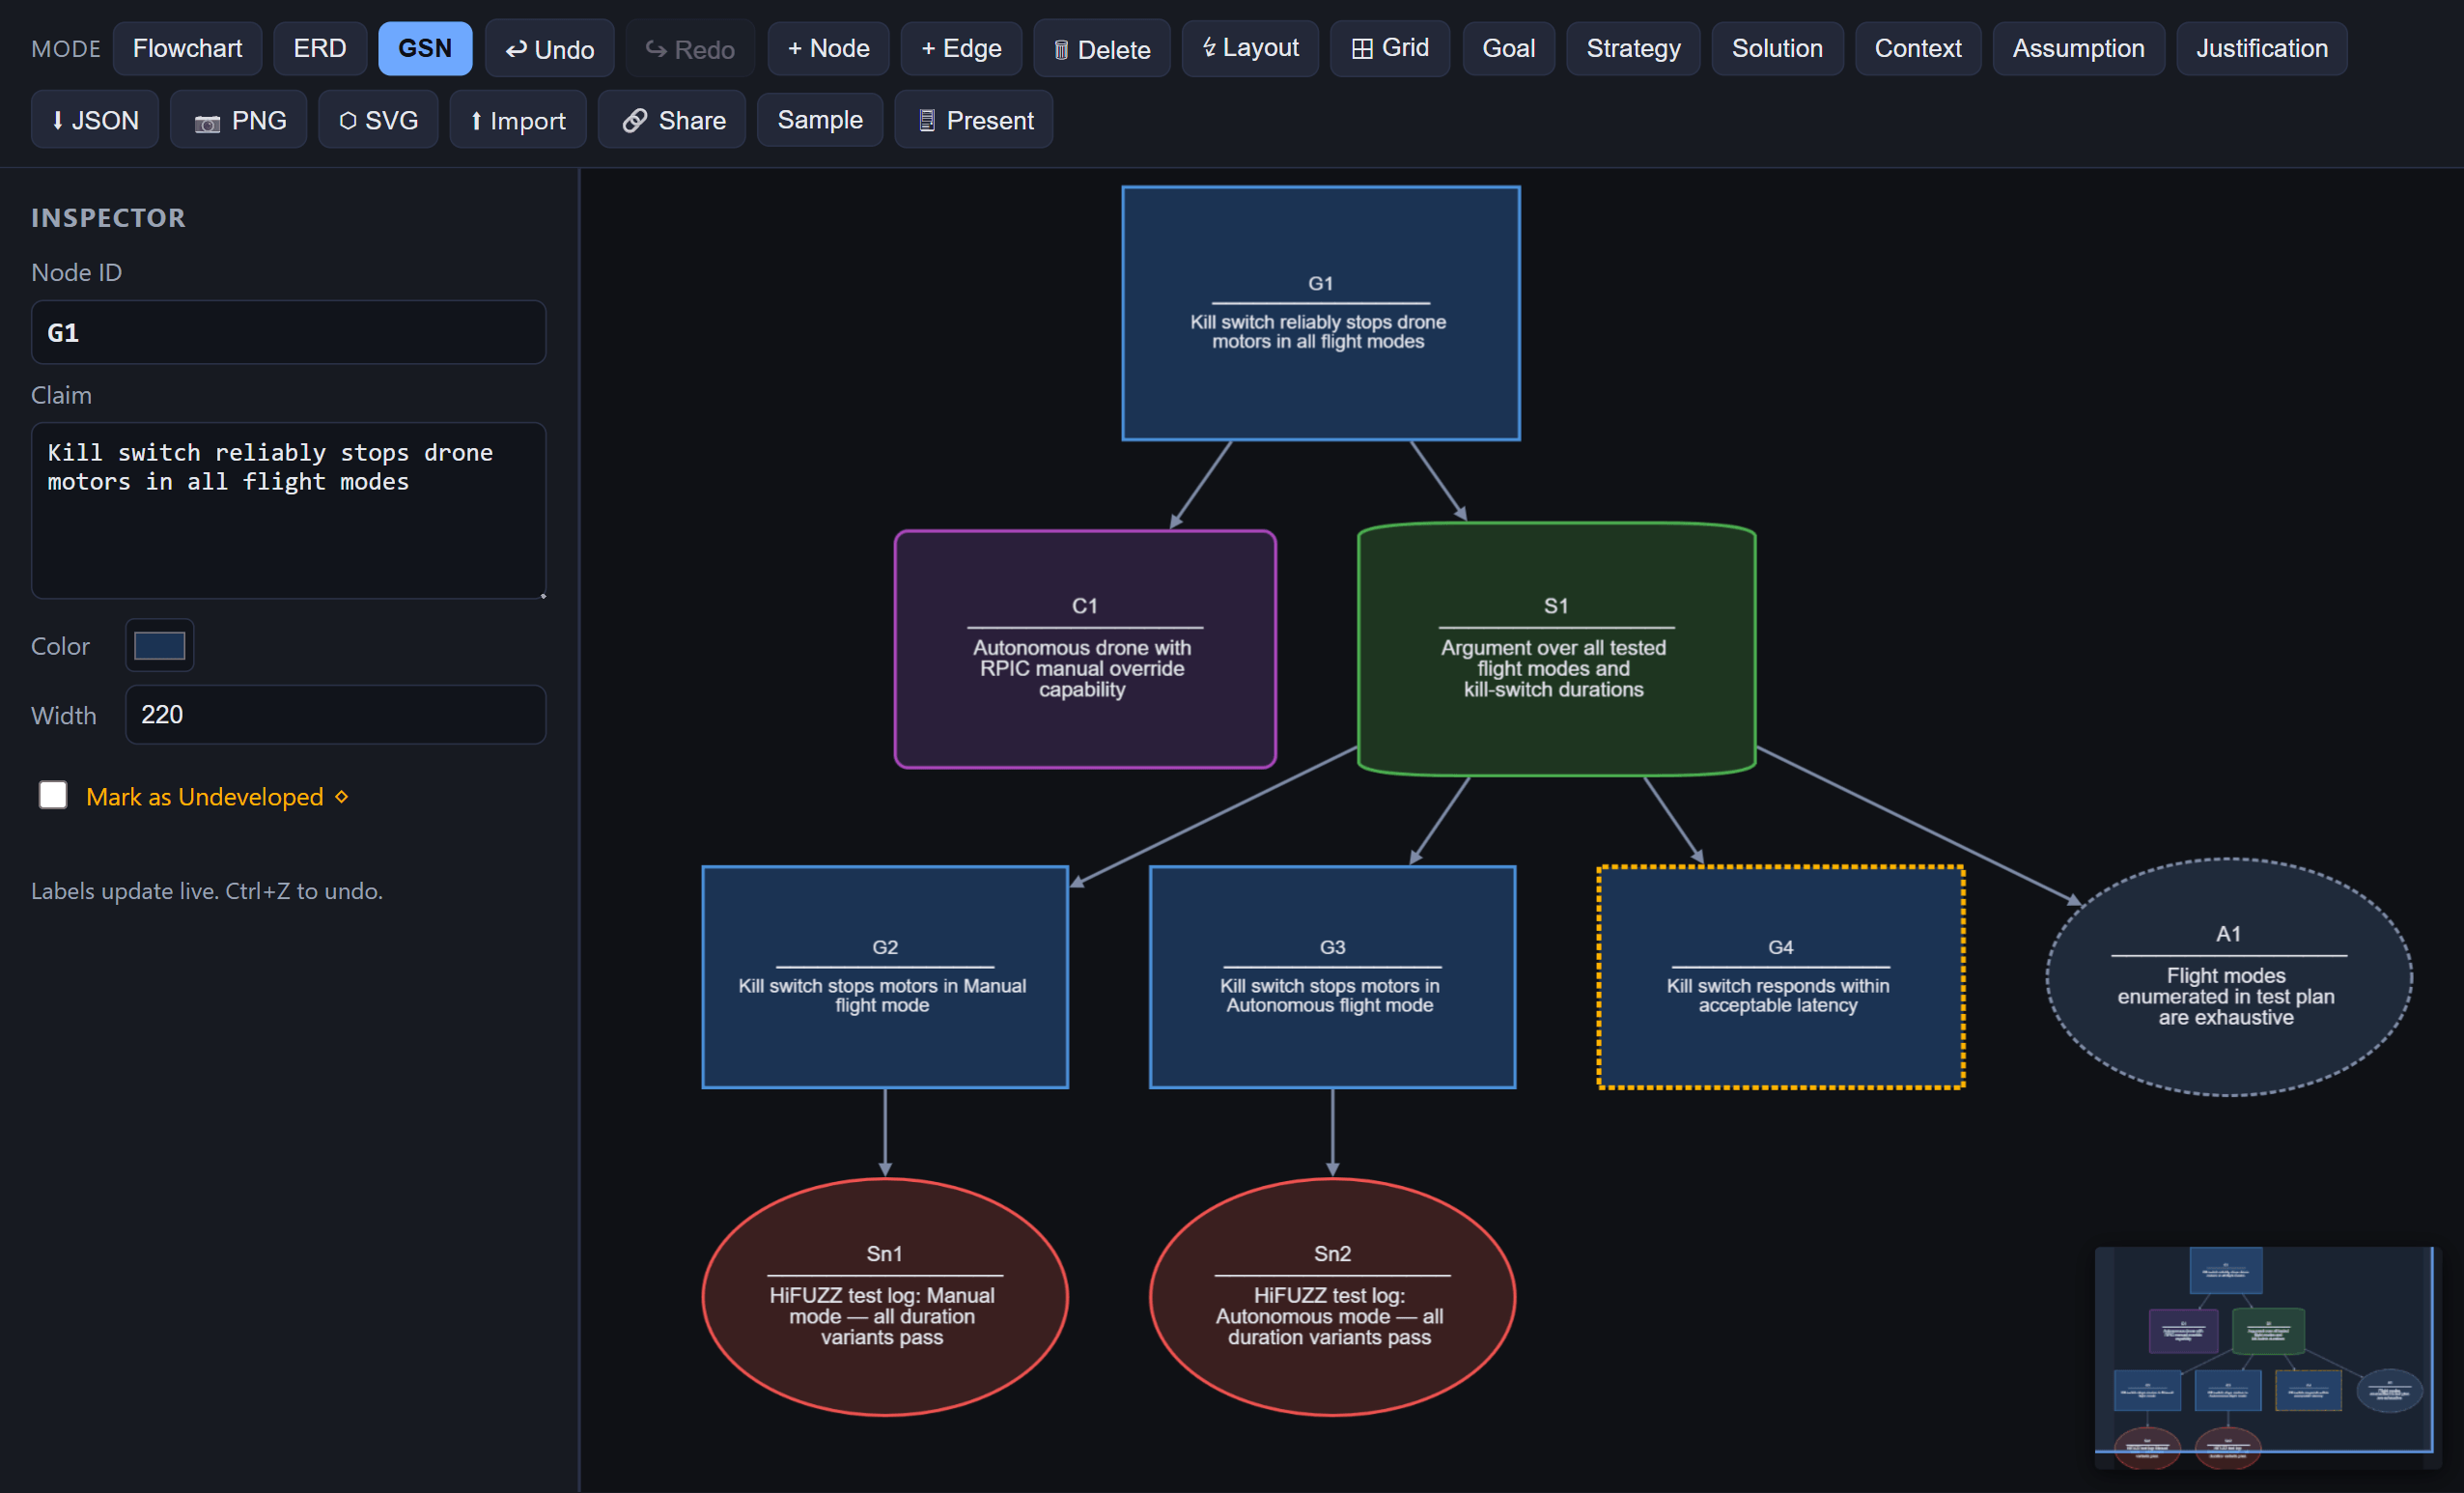Download diagram as JSON
Image resolution: width=2464 pixels, height=1493 pixels.
click(95, 120)
